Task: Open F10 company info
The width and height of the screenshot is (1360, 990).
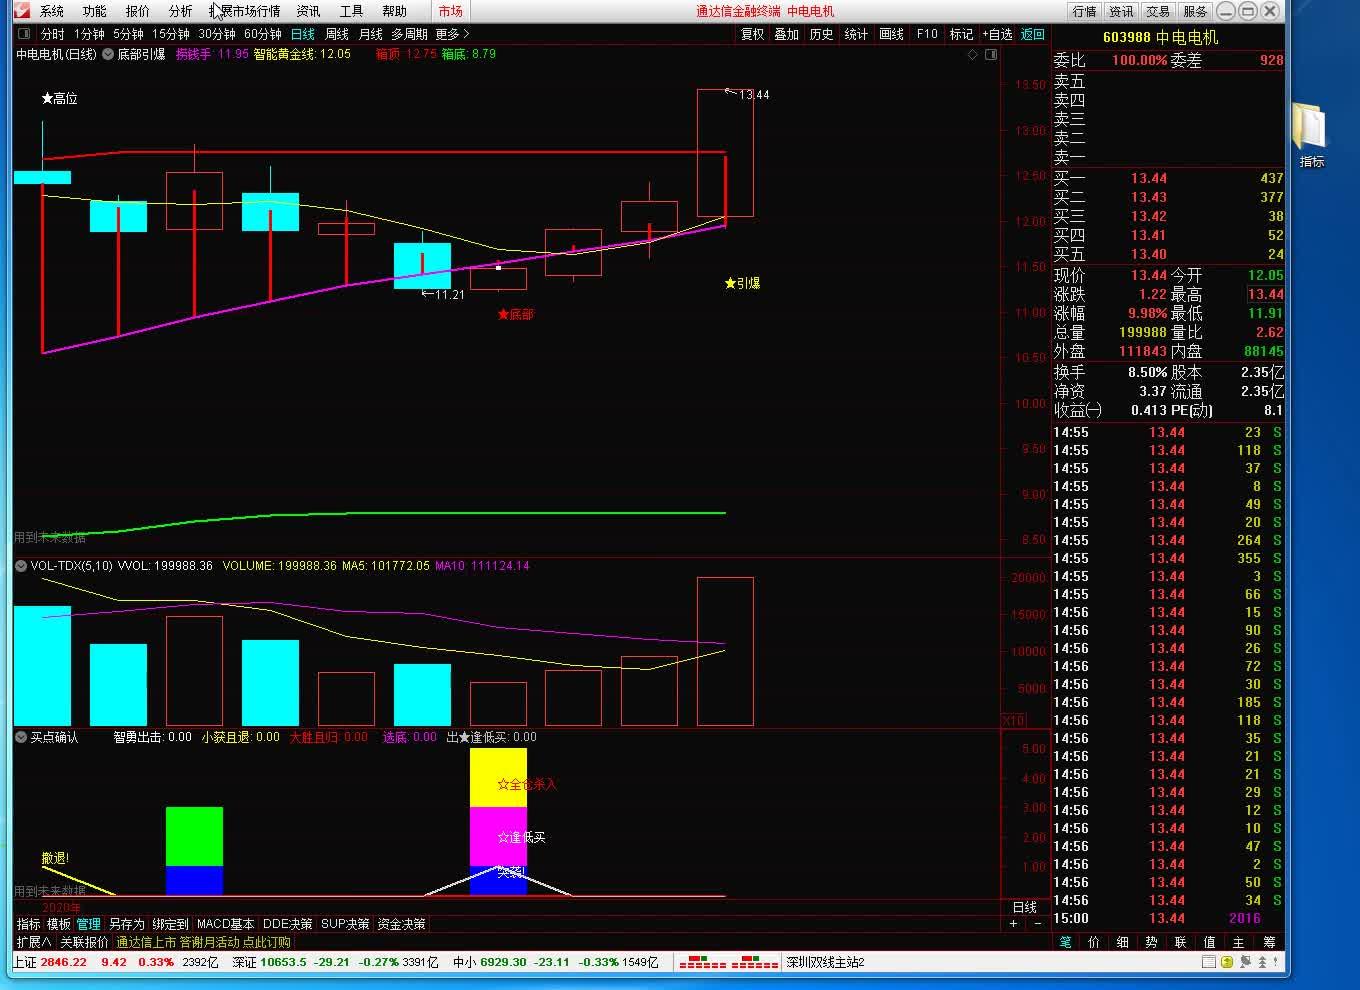Action: tap(927, 34)
